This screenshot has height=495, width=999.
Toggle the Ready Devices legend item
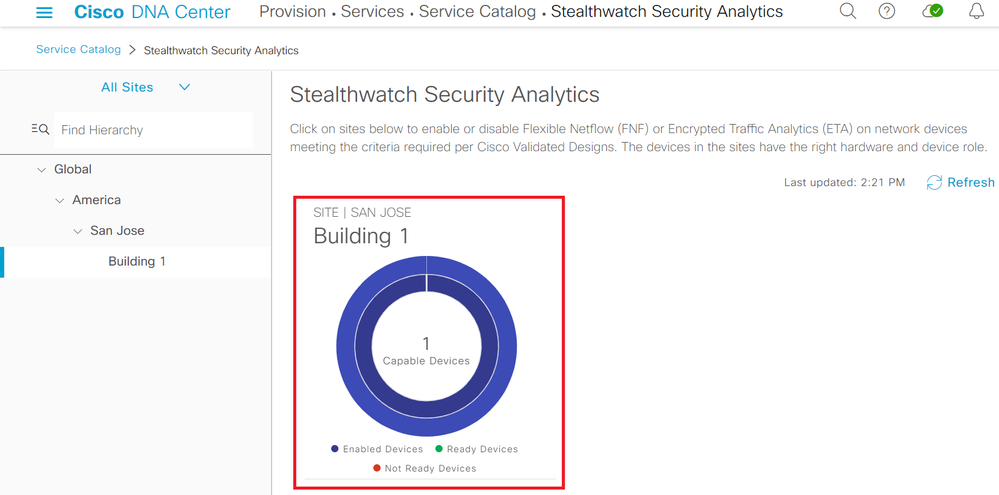(476, 449)
